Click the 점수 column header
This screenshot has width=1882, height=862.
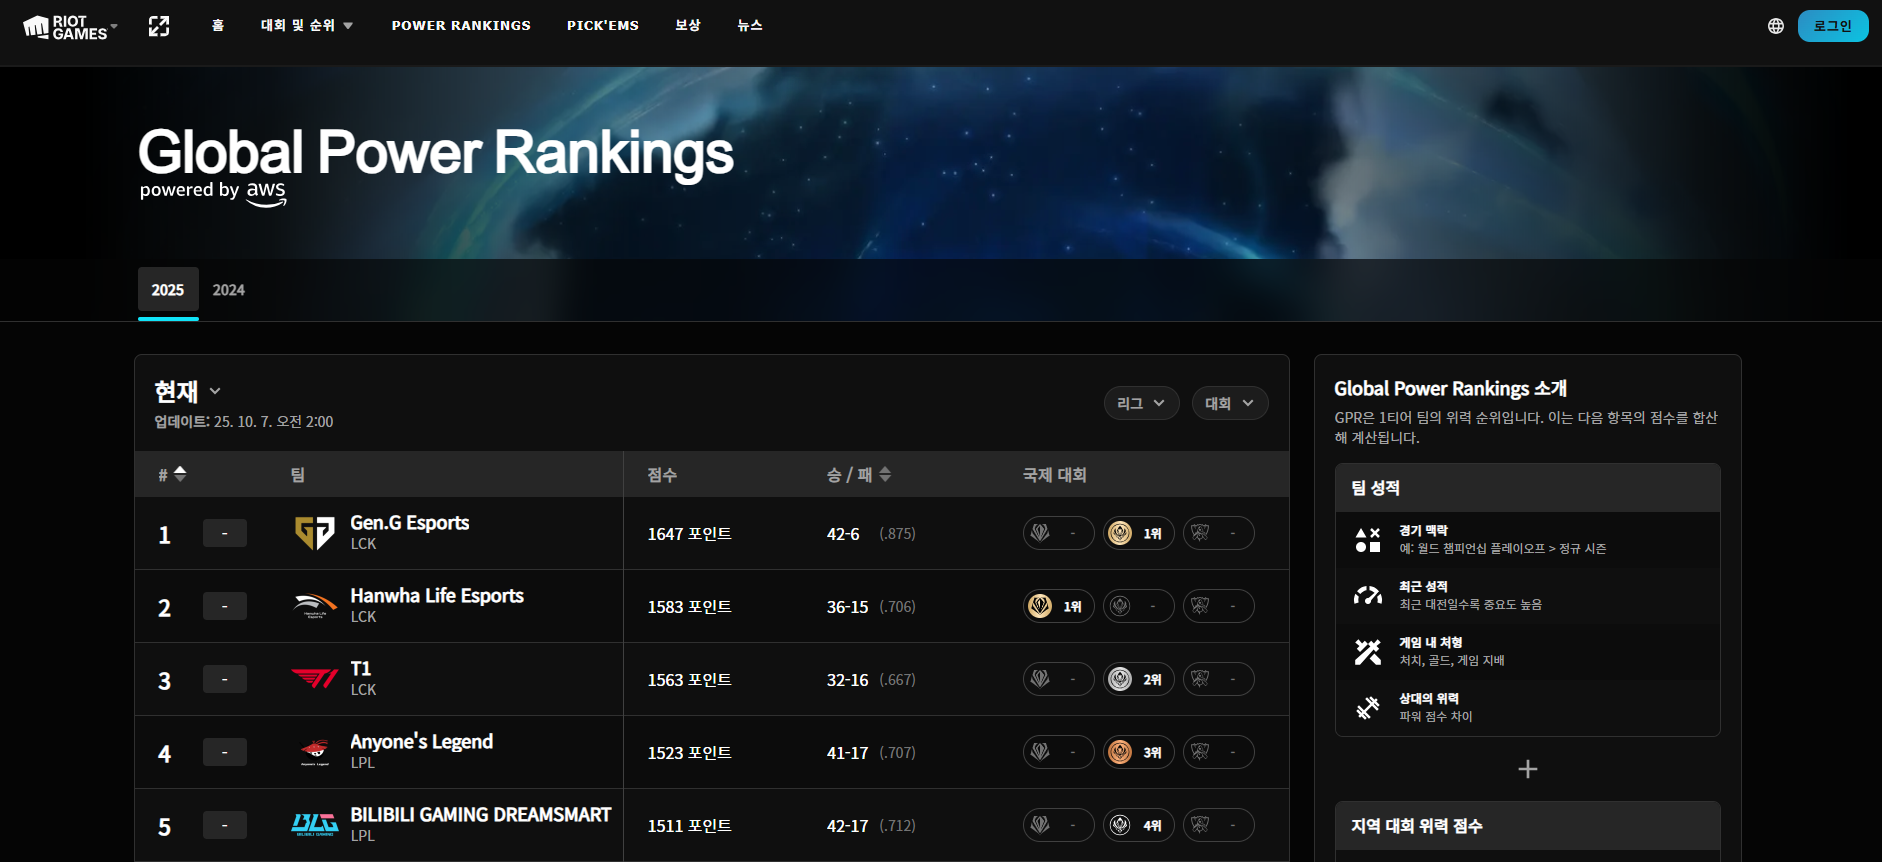[662, 475]
